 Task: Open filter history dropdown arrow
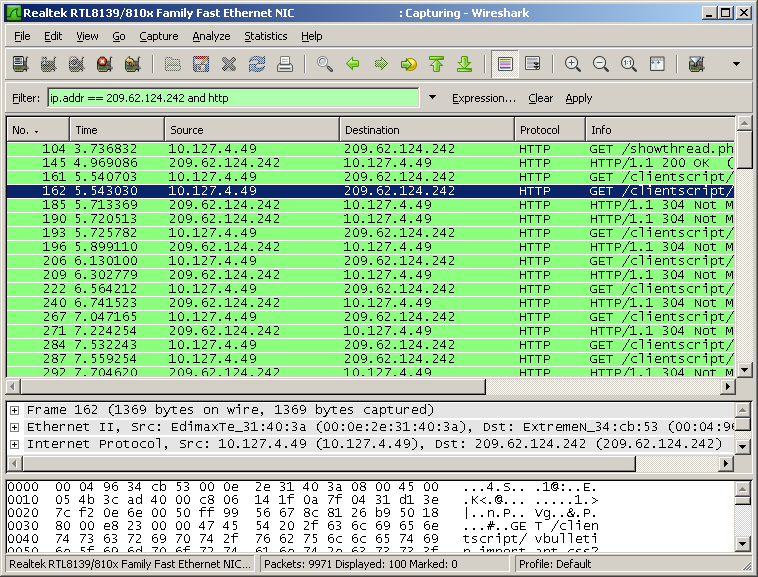point(433,98)
